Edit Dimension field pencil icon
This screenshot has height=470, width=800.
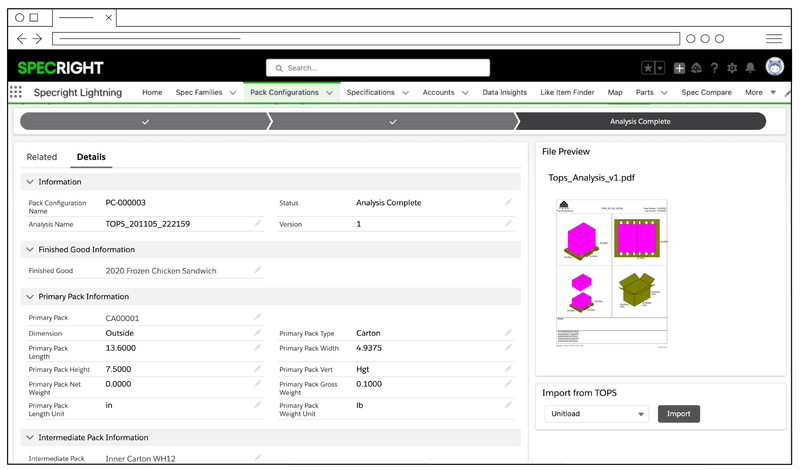coord(258,333)
